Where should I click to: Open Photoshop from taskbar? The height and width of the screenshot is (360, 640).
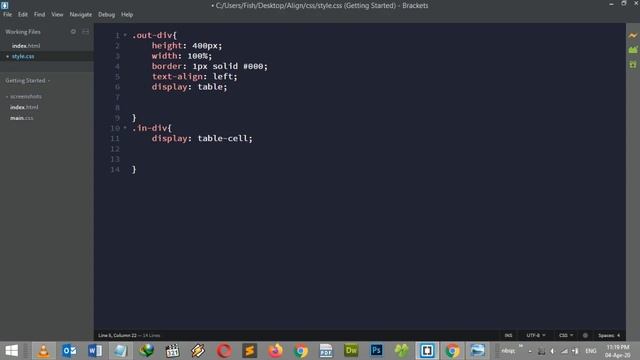(x=376, y=351)
